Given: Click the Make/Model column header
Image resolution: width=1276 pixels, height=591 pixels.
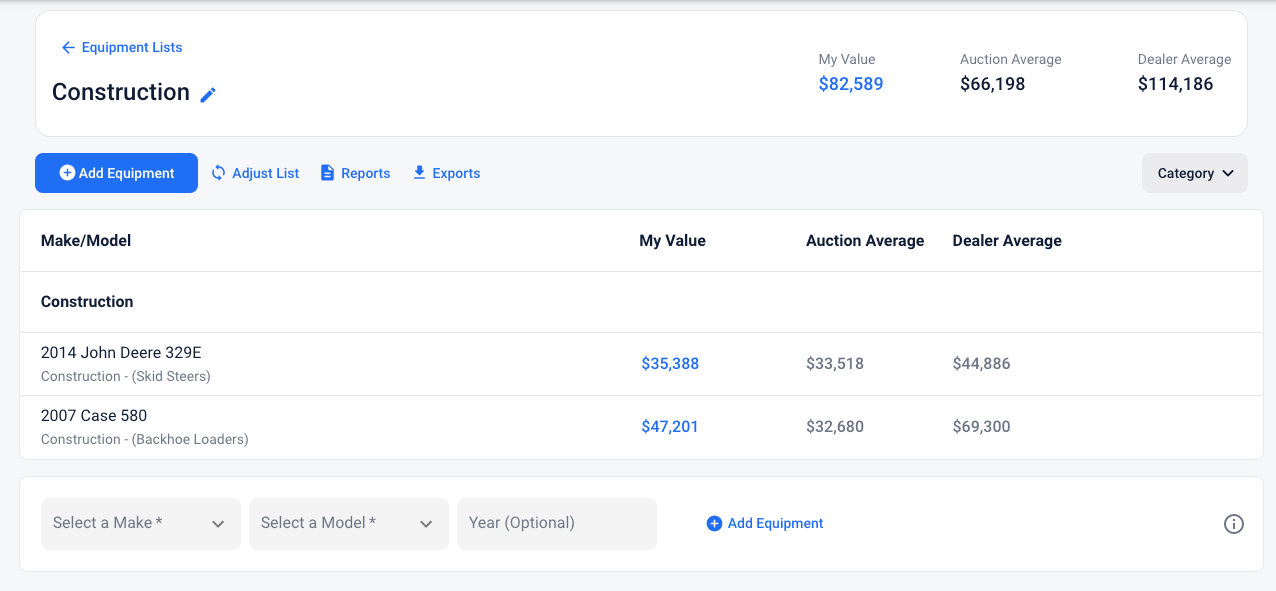Looking at the screenshot, I should pyautogui.click(x=86, y=241).
